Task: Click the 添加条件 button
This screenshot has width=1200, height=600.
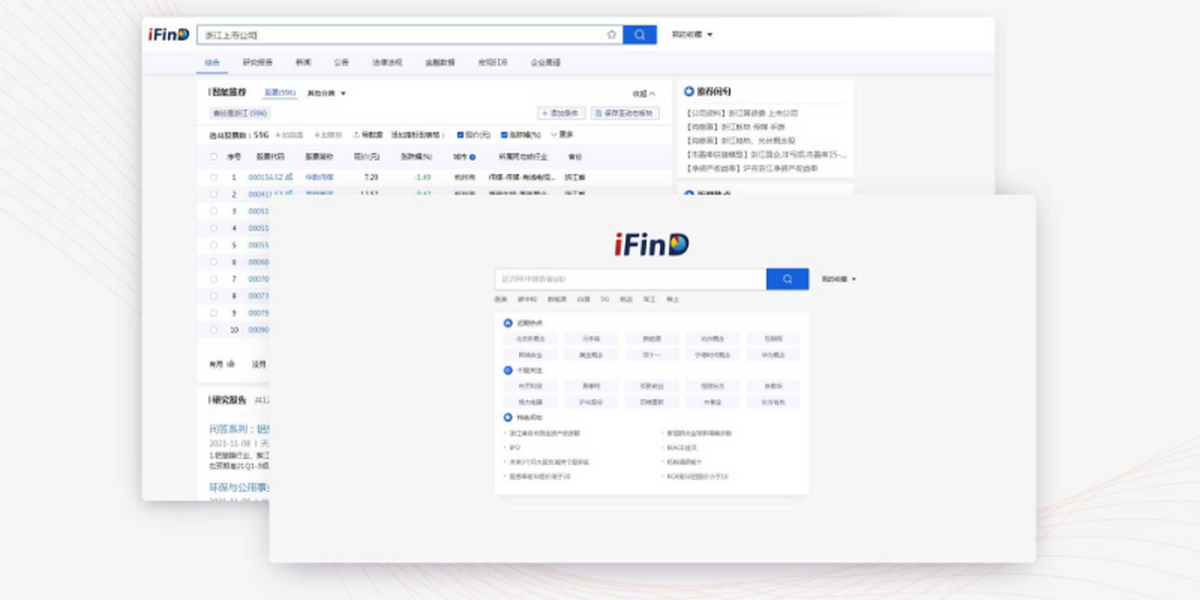Action: [x=562, y=113]
